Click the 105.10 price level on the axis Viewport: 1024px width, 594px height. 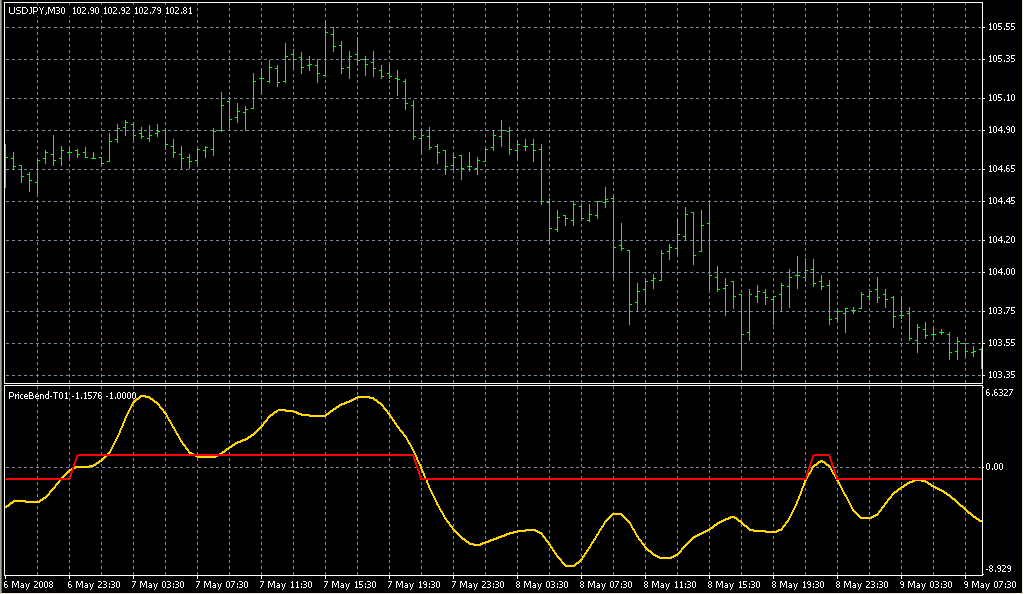pos(1001,98)
